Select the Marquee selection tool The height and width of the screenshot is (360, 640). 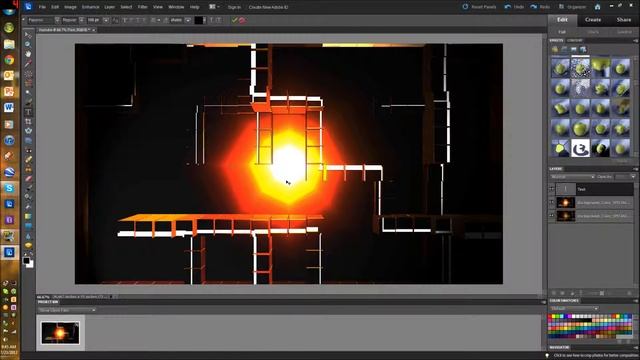point(28,73)
